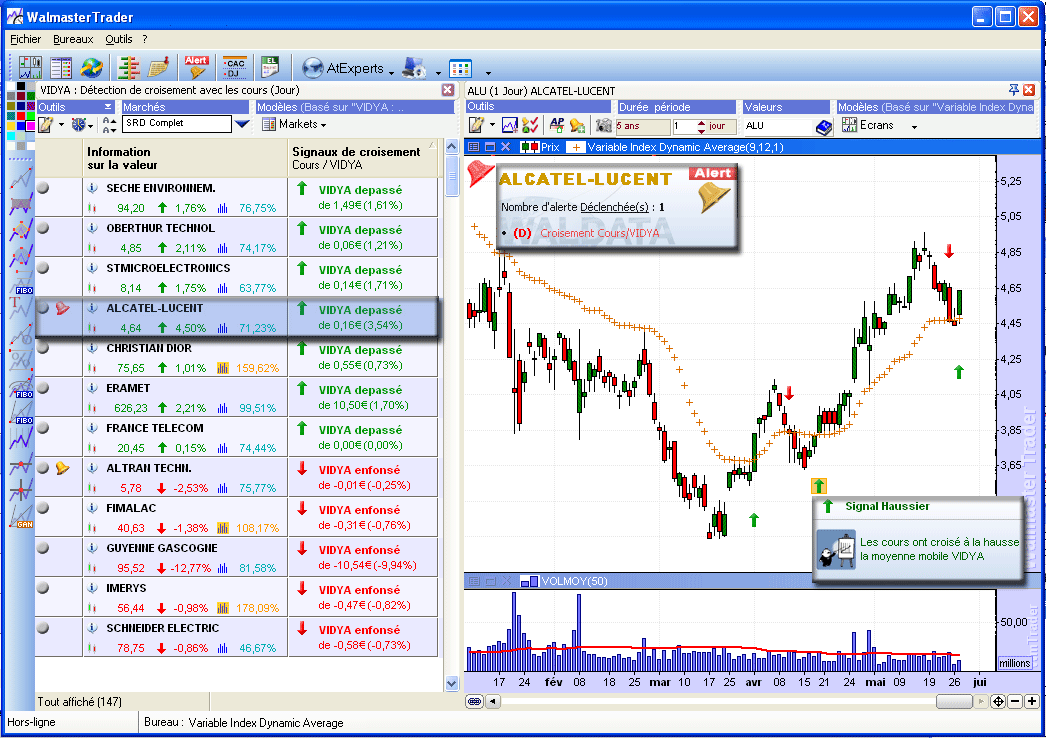The width and height of the screenshot is (1046, 741).
Task: Open the 5 ans duration field
Action: click(642, 126)
